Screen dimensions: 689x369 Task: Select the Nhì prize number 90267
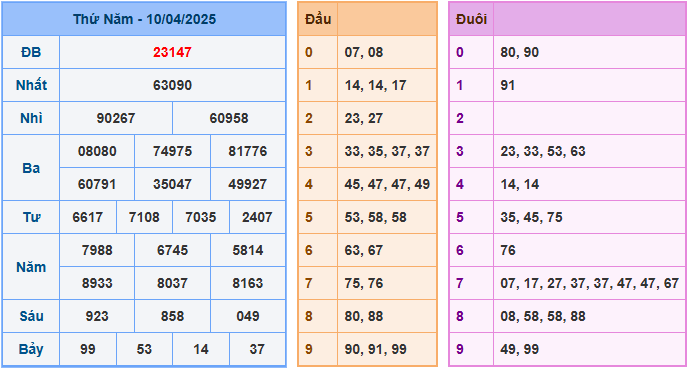[x=116, y=118]
